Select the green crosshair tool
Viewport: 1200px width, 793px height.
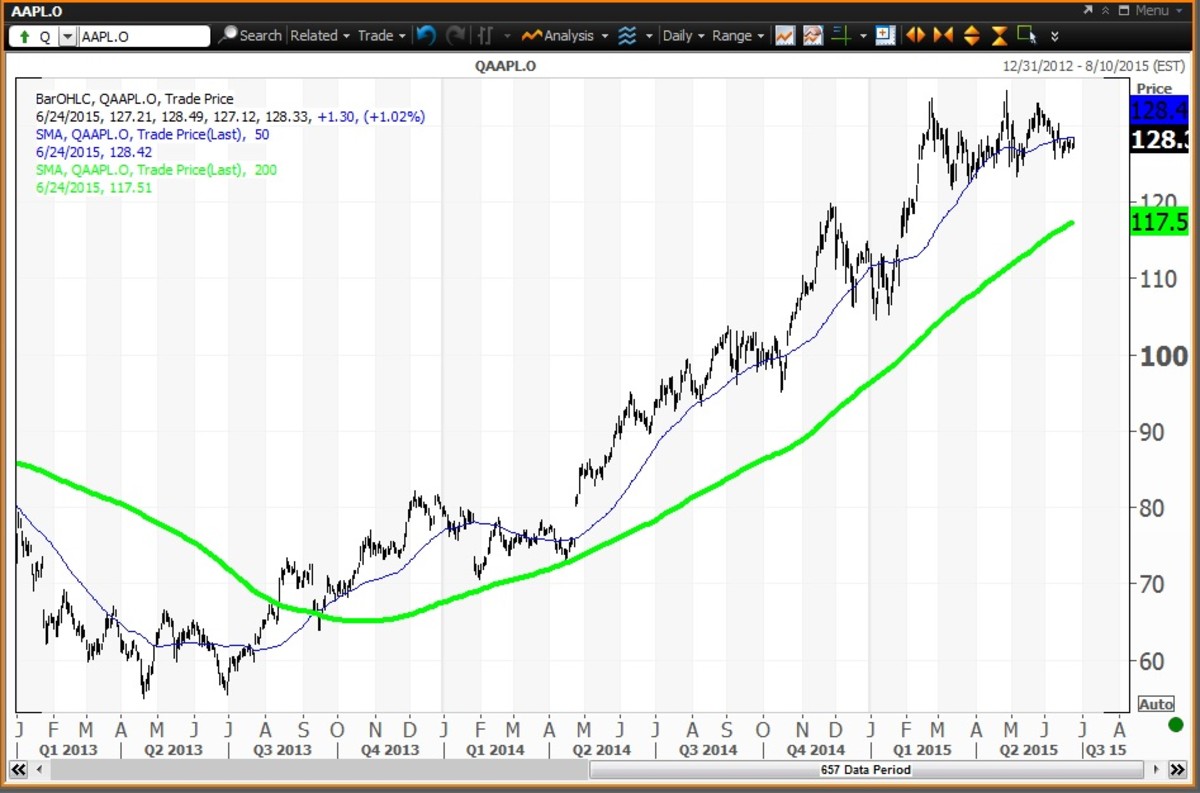[840, 35]
